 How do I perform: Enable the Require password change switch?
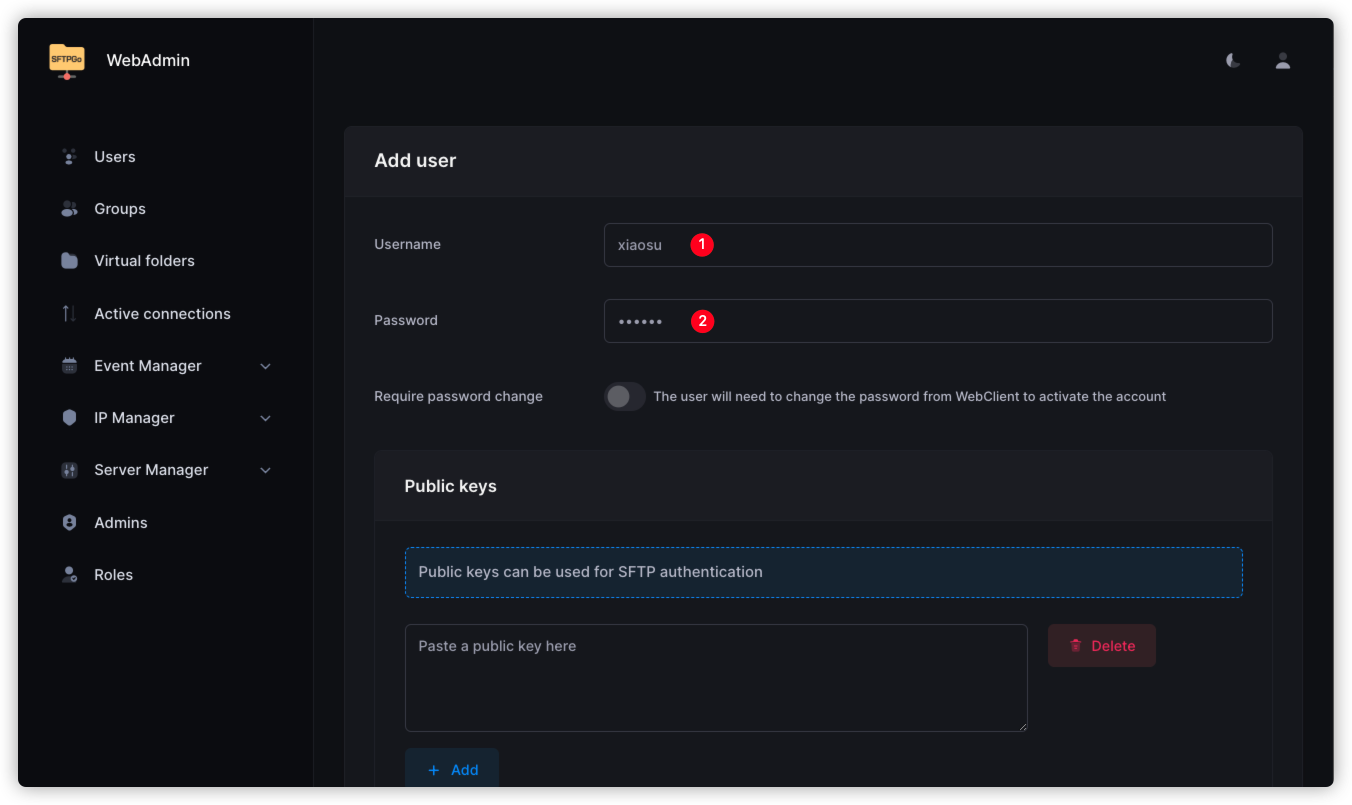[x=624, y=397]
